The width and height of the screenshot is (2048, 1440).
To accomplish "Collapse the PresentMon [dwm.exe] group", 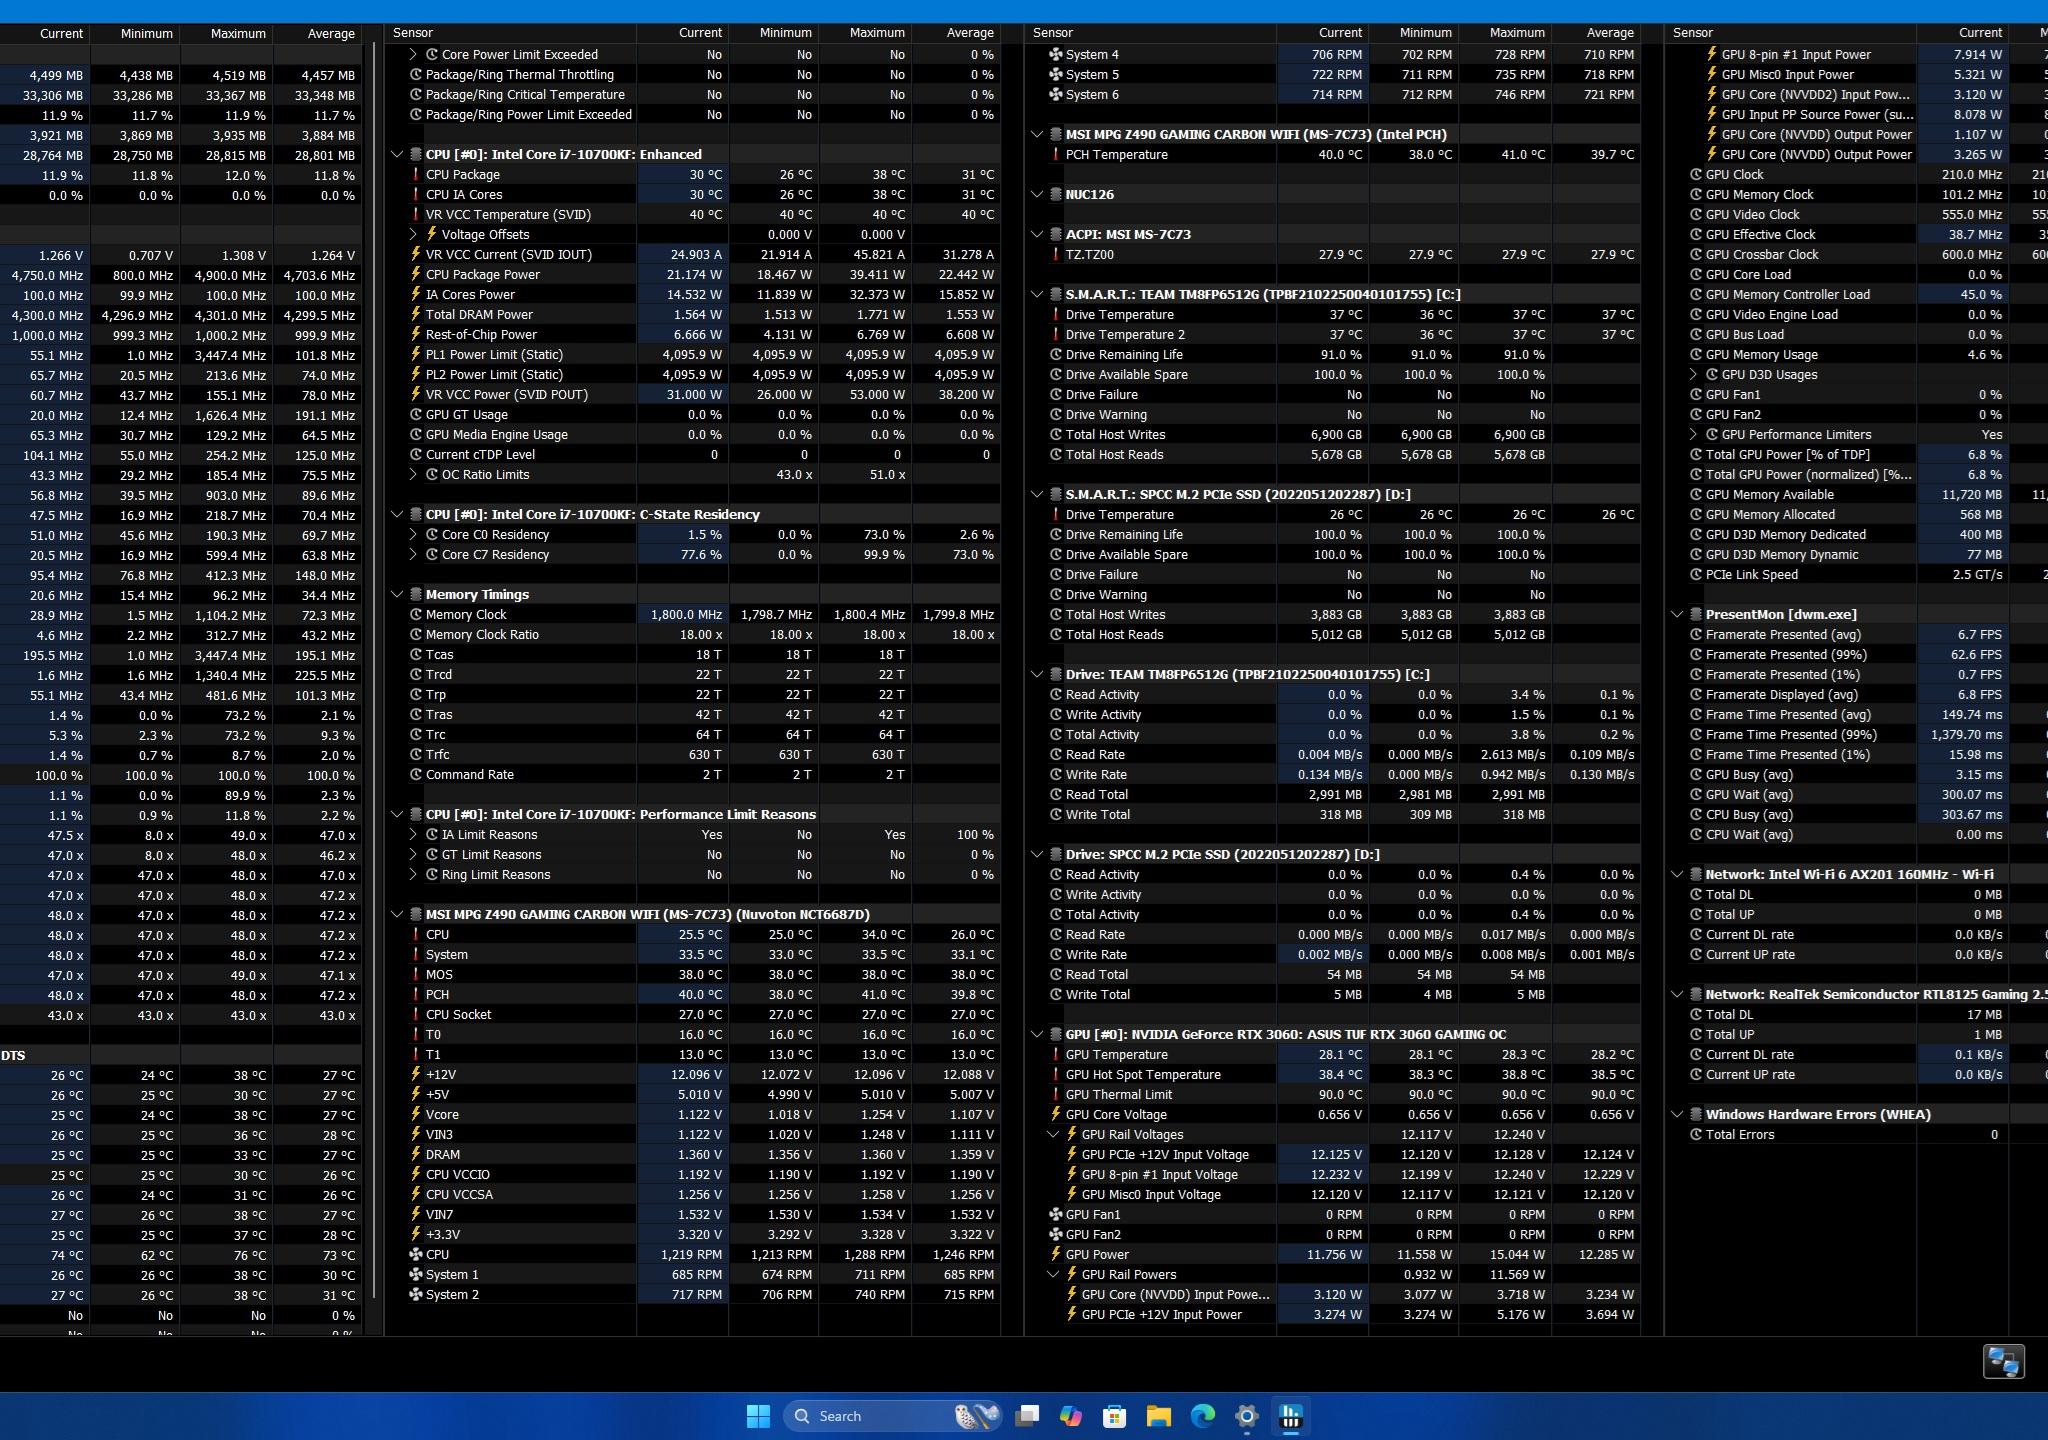I will coord(1677,614).
